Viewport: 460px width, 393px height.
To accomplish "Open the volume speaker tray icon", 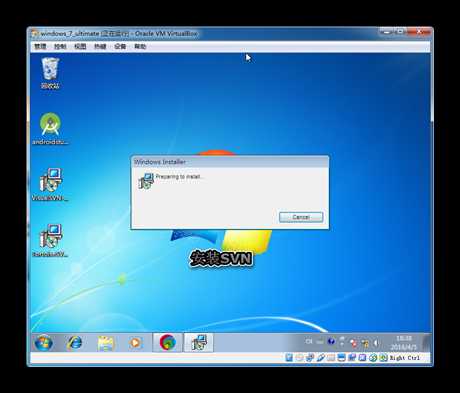I will coord(376,343).
